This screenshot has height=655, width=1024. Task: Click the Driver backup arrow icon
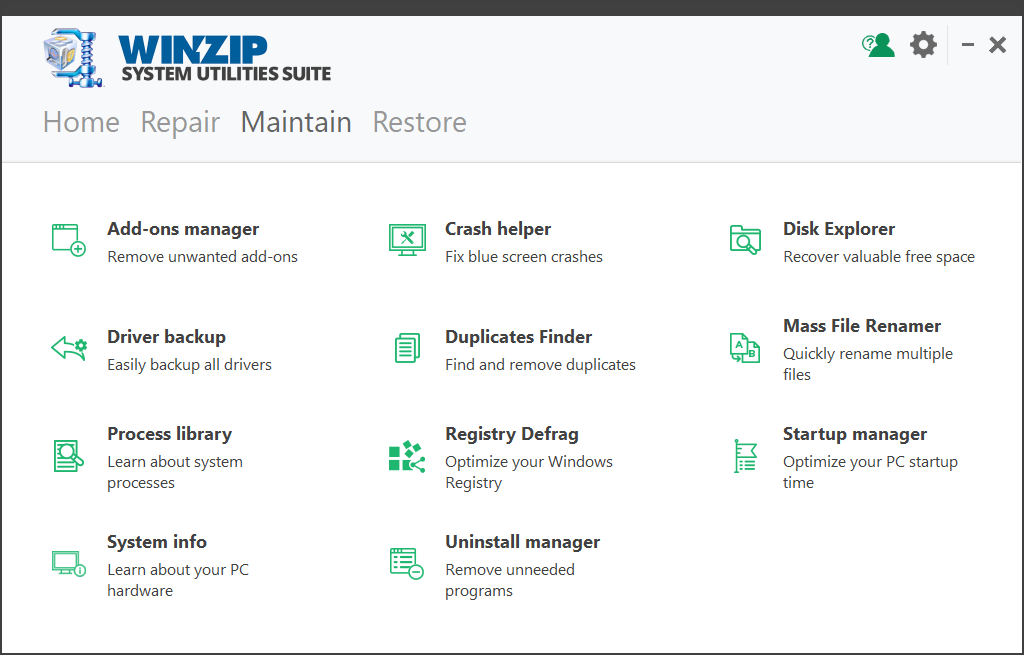[x=67, y=348]
